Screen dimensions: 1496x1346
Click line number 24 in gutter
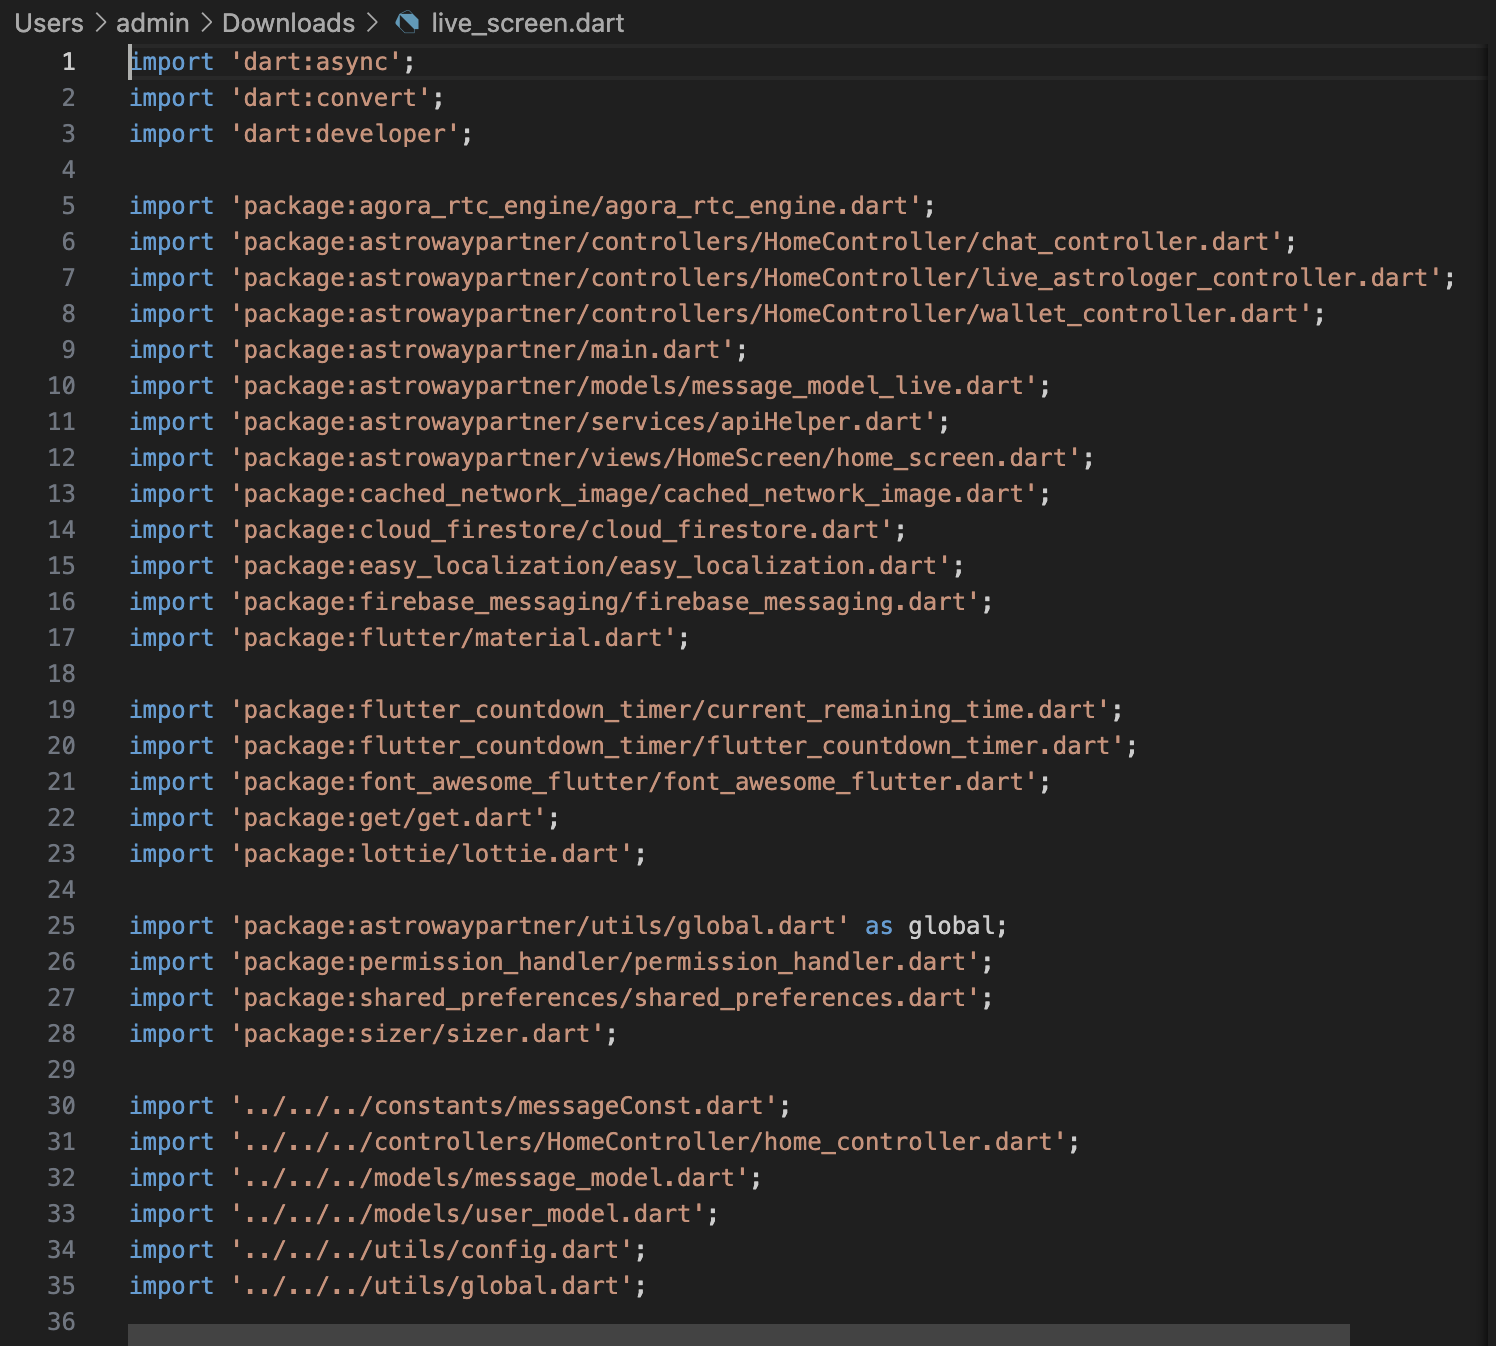61,890
